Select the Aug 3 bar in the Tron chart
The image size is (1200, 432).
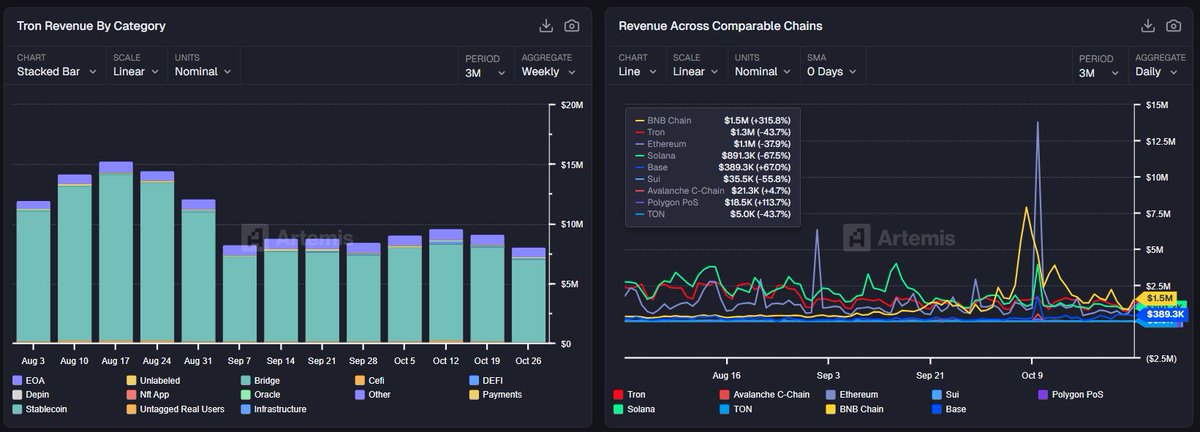[33, 272]
